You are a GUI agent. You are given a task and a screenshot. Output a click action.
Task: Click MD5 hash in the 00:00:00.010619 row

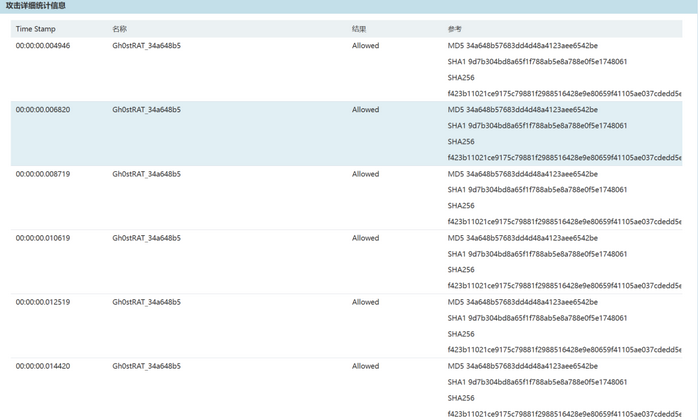tap(522, 238)
